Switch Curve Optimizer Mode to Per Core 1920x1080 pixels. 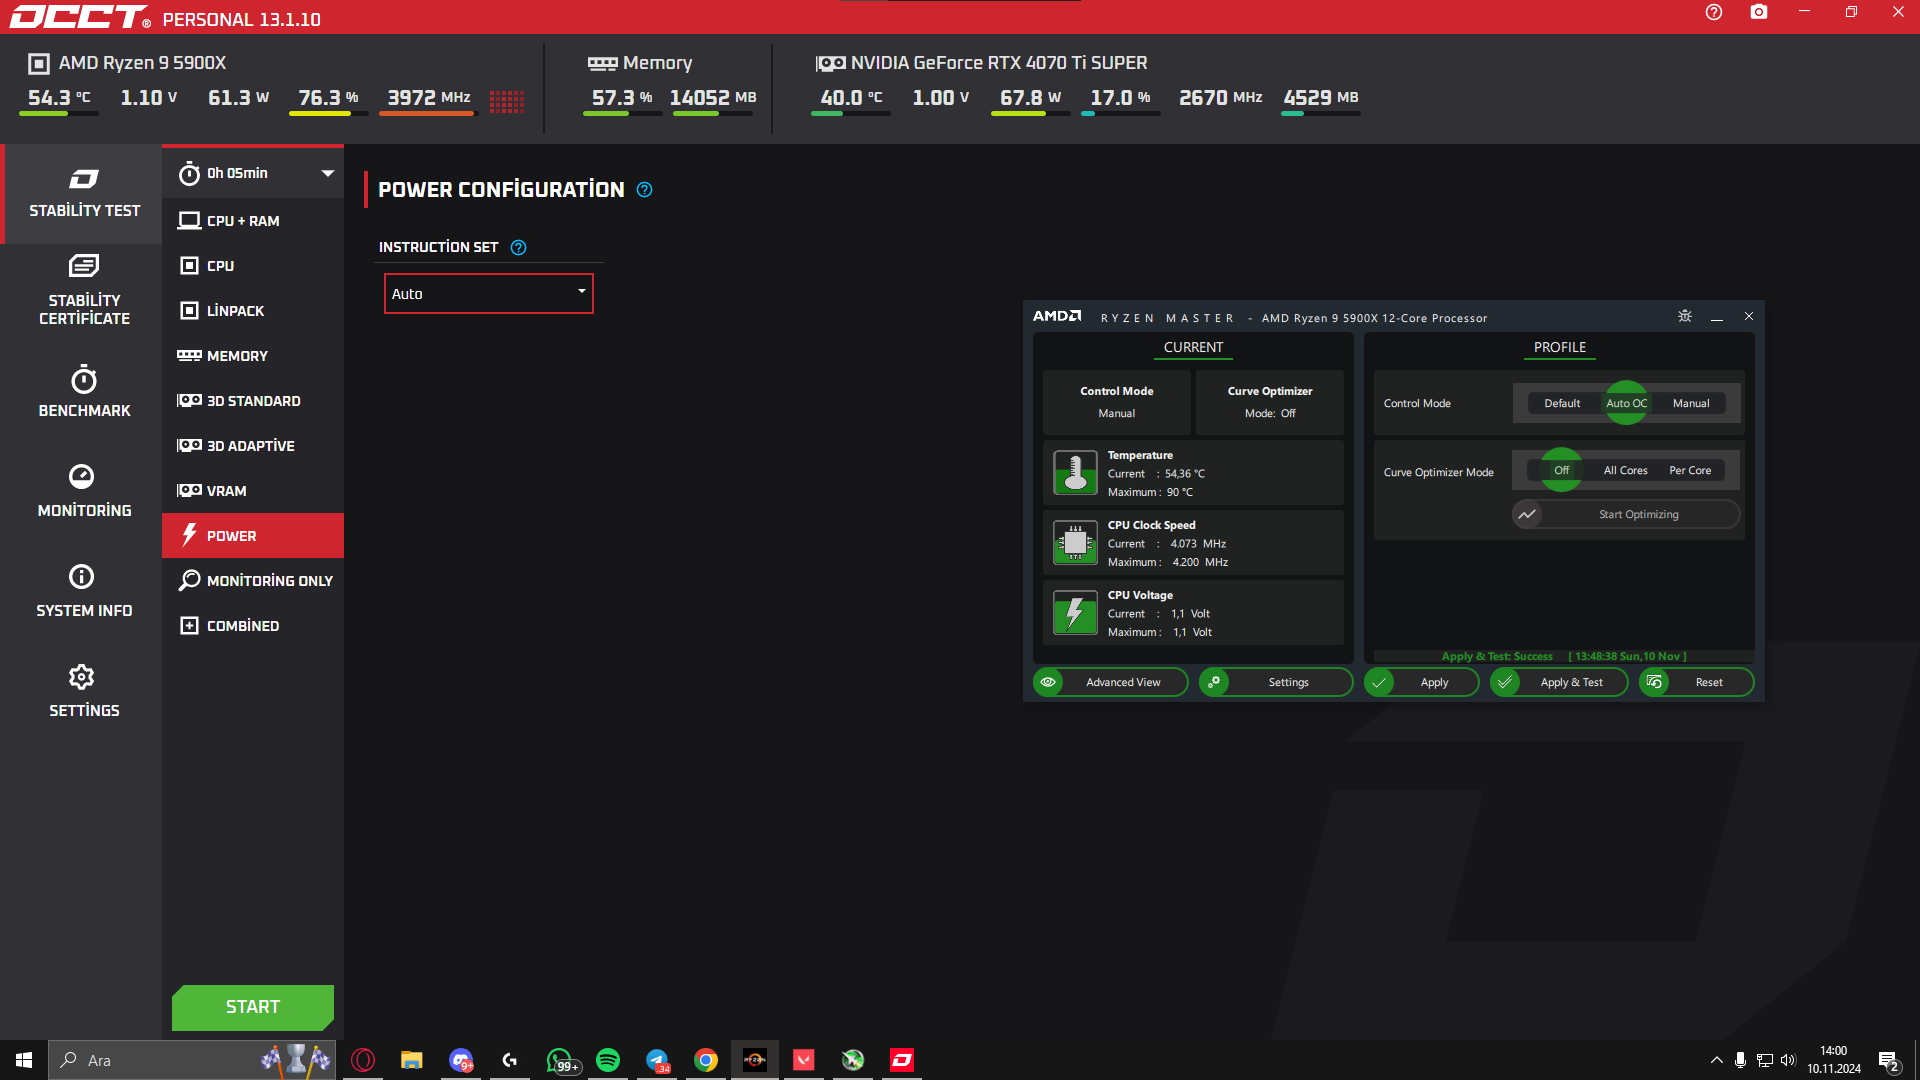pos(1689,470)
